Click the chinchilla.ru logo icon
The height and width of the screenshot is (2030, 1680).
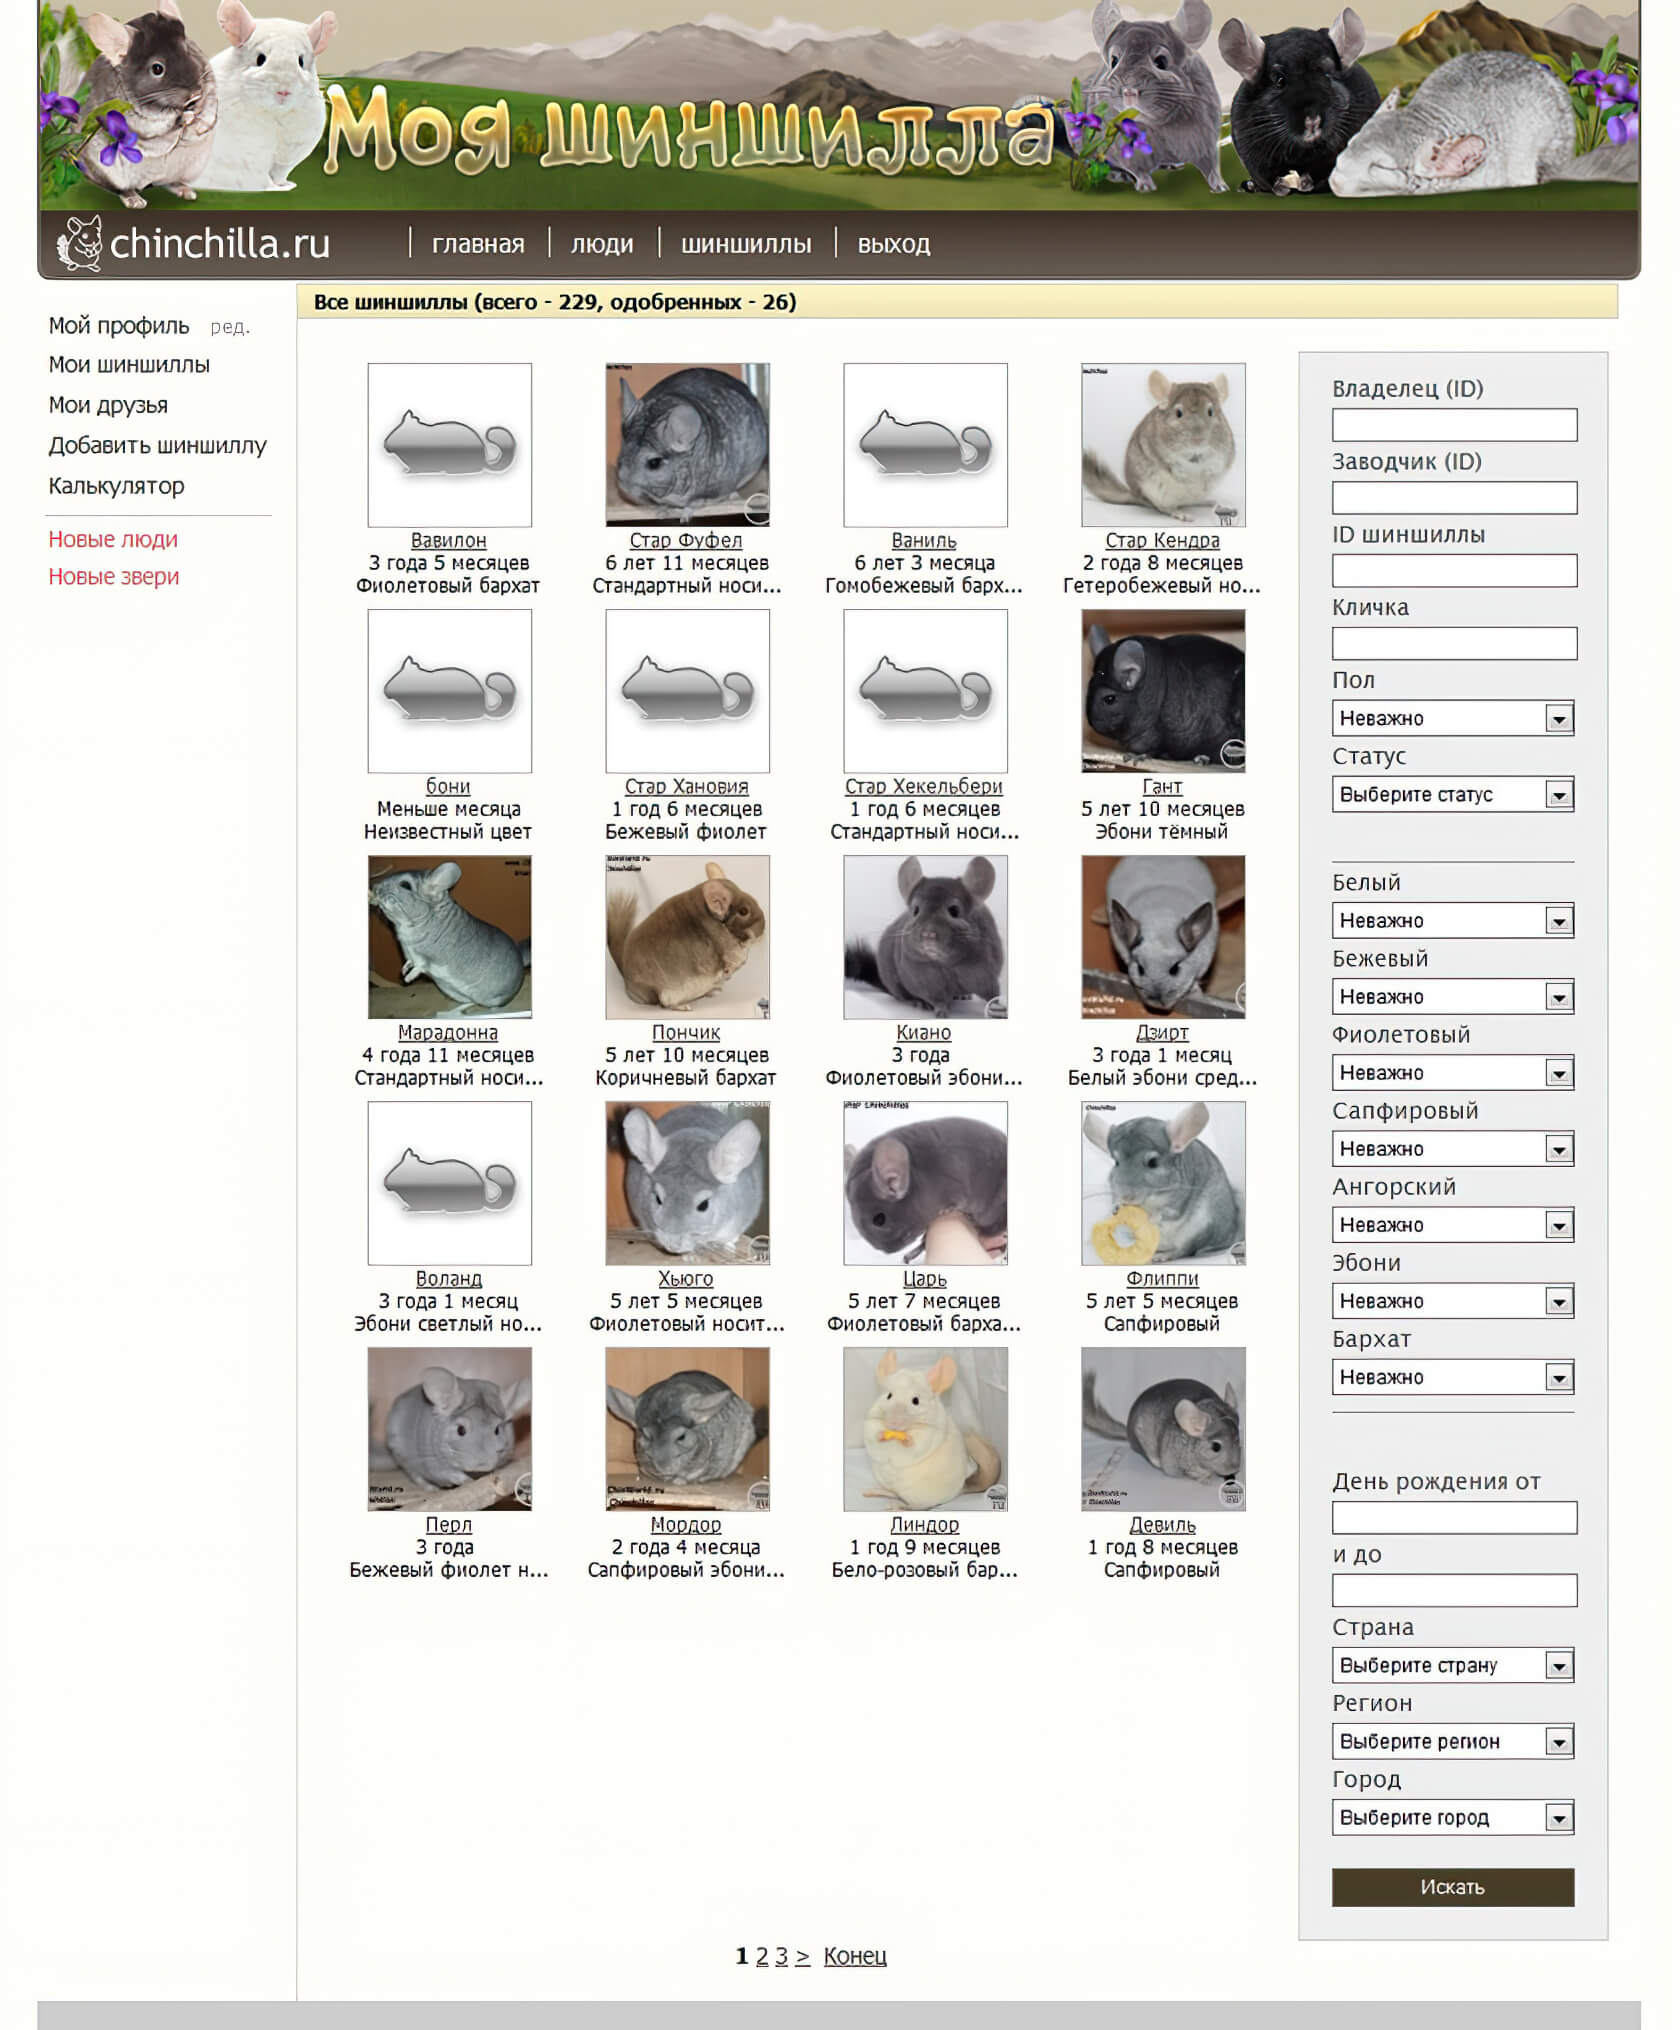[x=80, y=243]
